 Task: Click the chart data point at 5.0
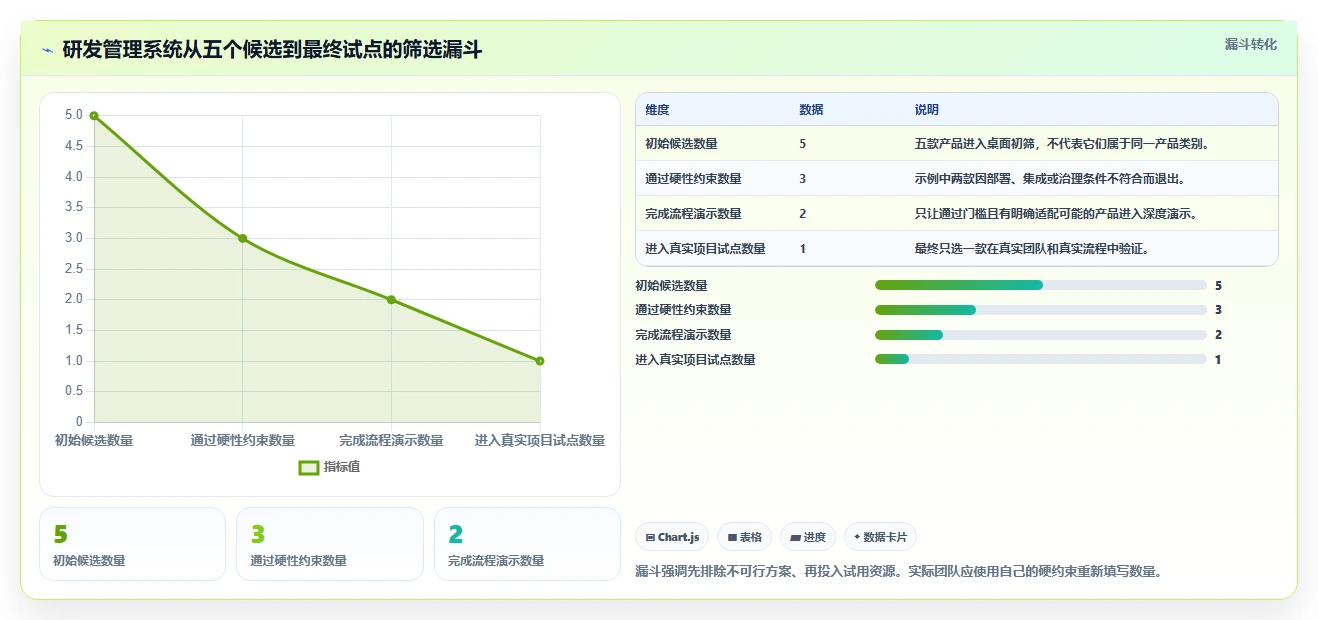point(94,116)
